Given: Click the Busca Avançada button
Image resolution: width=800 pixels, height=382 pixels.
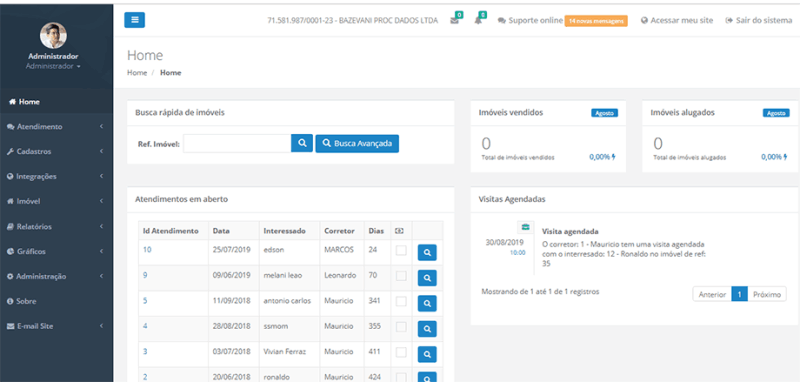Looking at the screenshot, I should coord(357,144).
